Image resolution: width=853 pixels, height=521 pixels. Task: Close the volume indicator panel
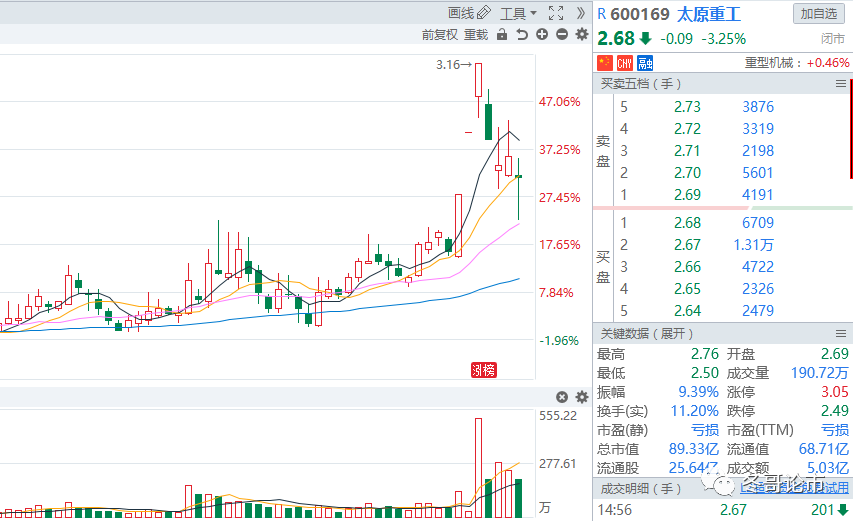(562, 397)
